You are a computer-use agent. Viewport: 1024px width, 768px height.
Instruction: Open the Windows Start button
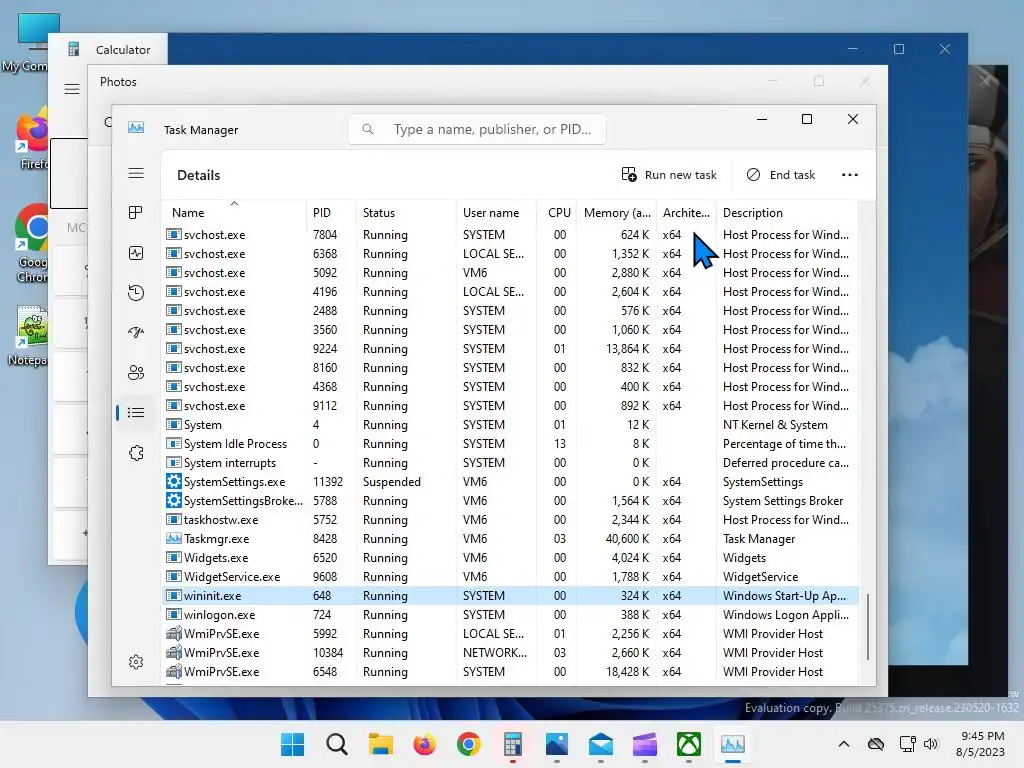[x=292, y=744]
